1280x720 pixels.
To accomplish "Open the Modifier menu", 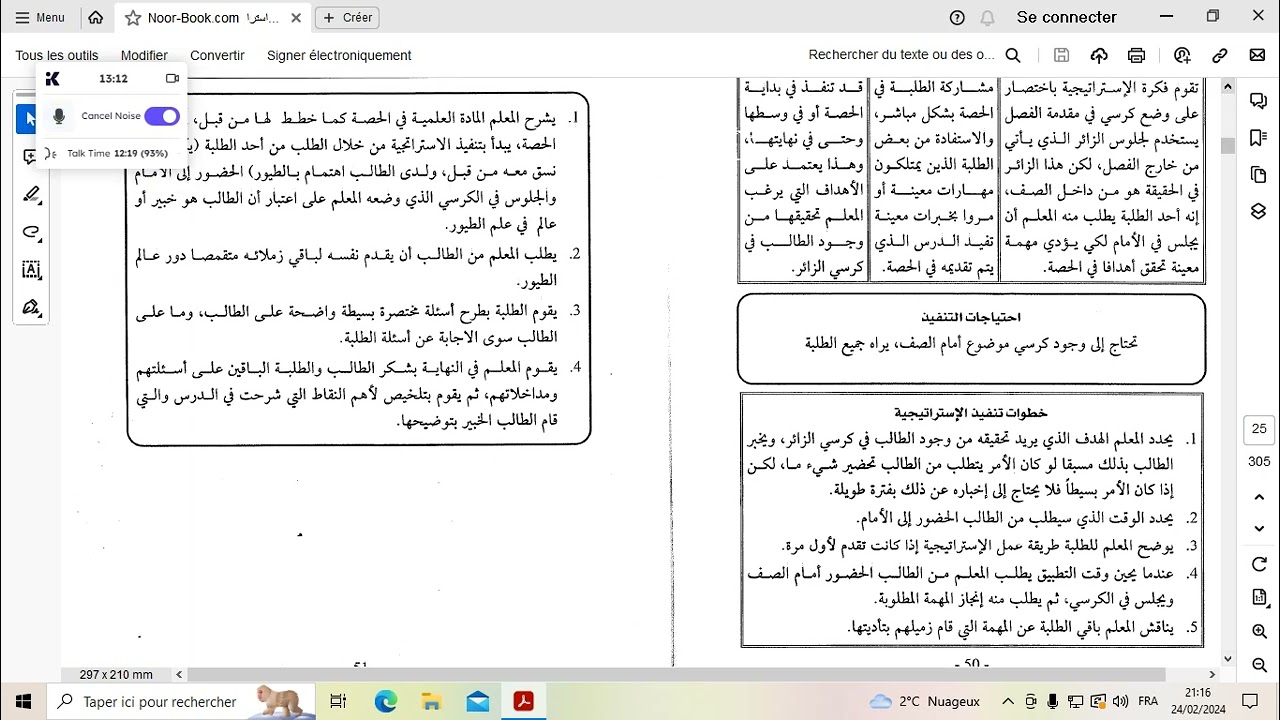I will 144,55.
